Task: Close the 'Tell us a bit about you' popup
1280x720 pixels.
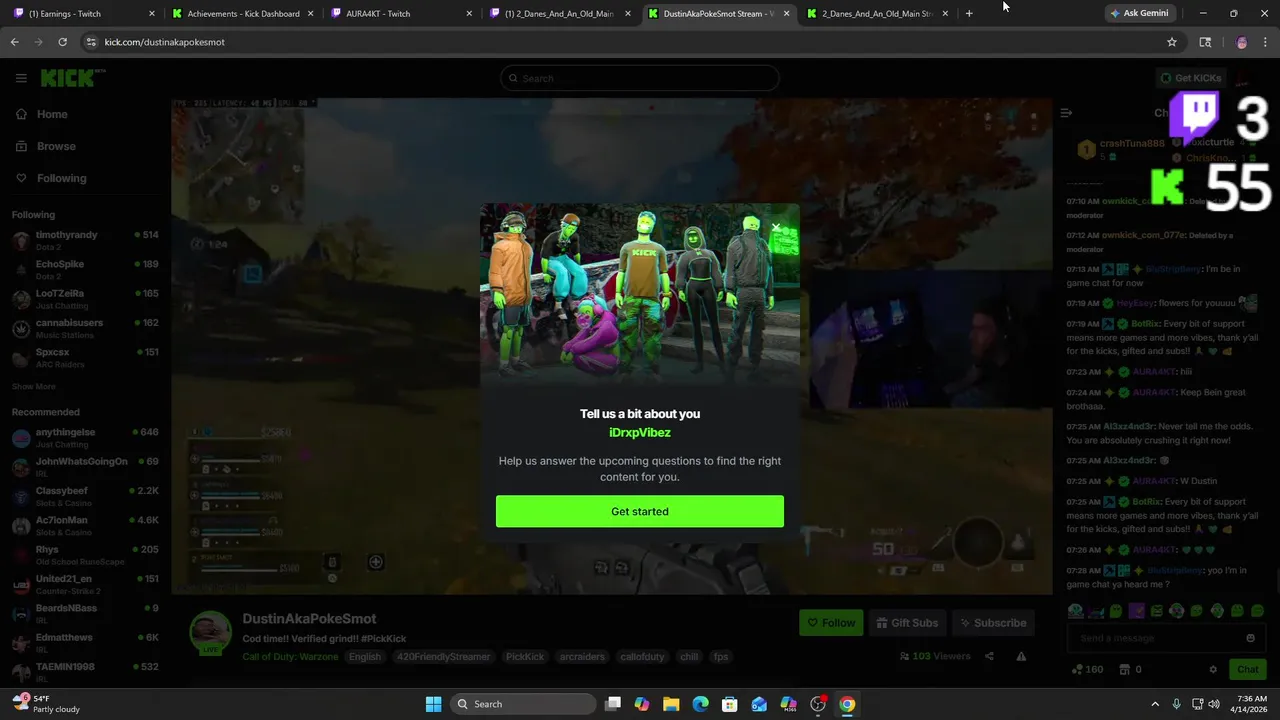Action: tap(776, 228)
